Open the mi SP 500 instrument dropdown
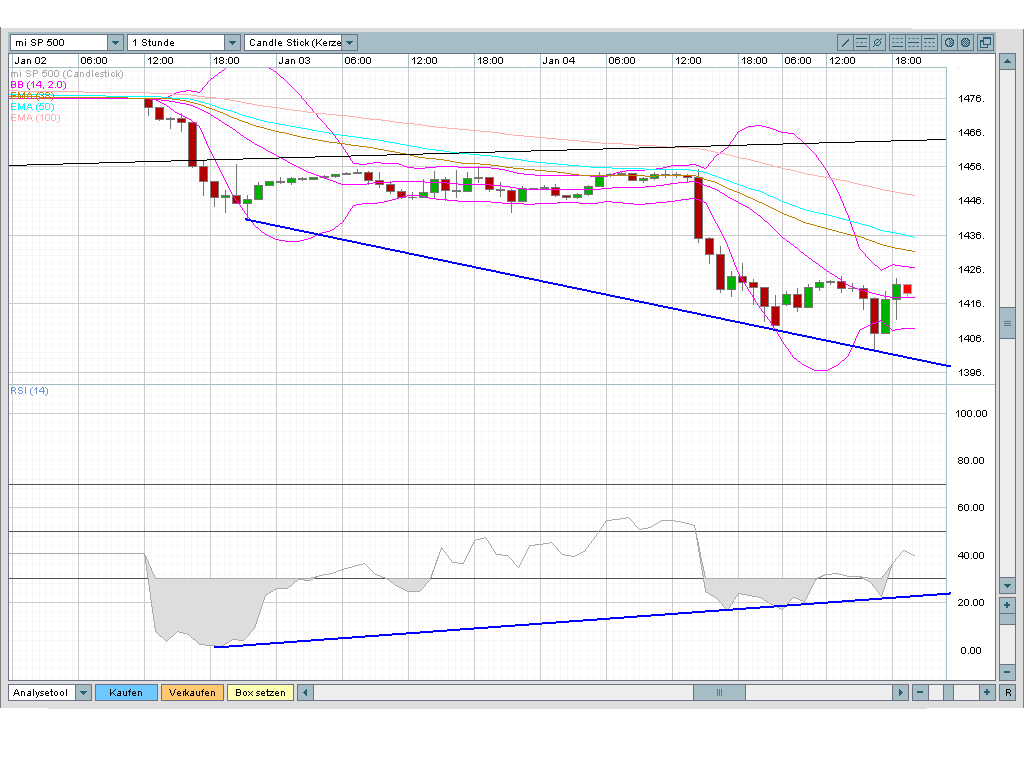The image size is (1024, 768). click(x=116, y=42)
